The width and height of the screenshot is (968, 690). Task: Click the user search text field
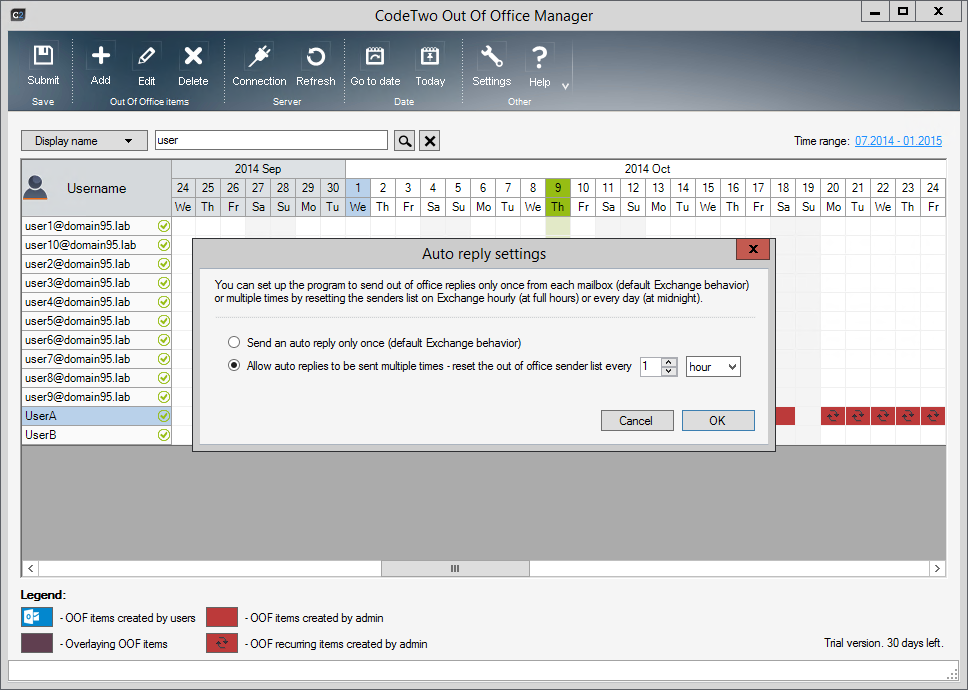pos(271,140)
